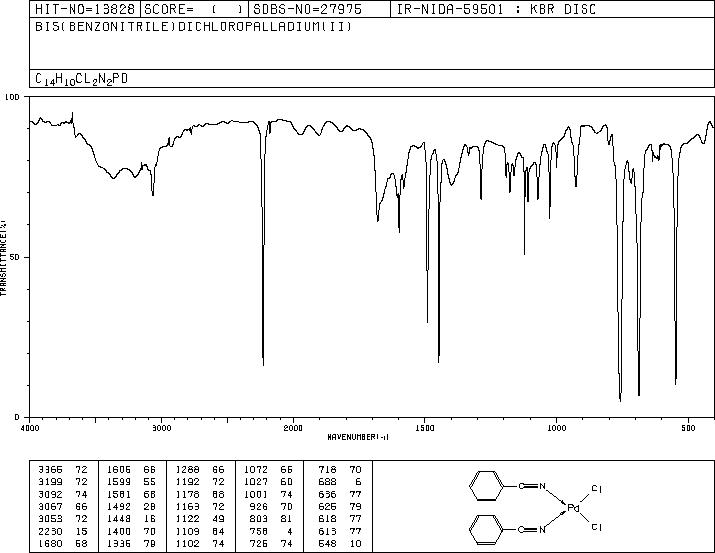
Task: Click the SDBS-NO=27975 header cell
Action: [319, 9]
